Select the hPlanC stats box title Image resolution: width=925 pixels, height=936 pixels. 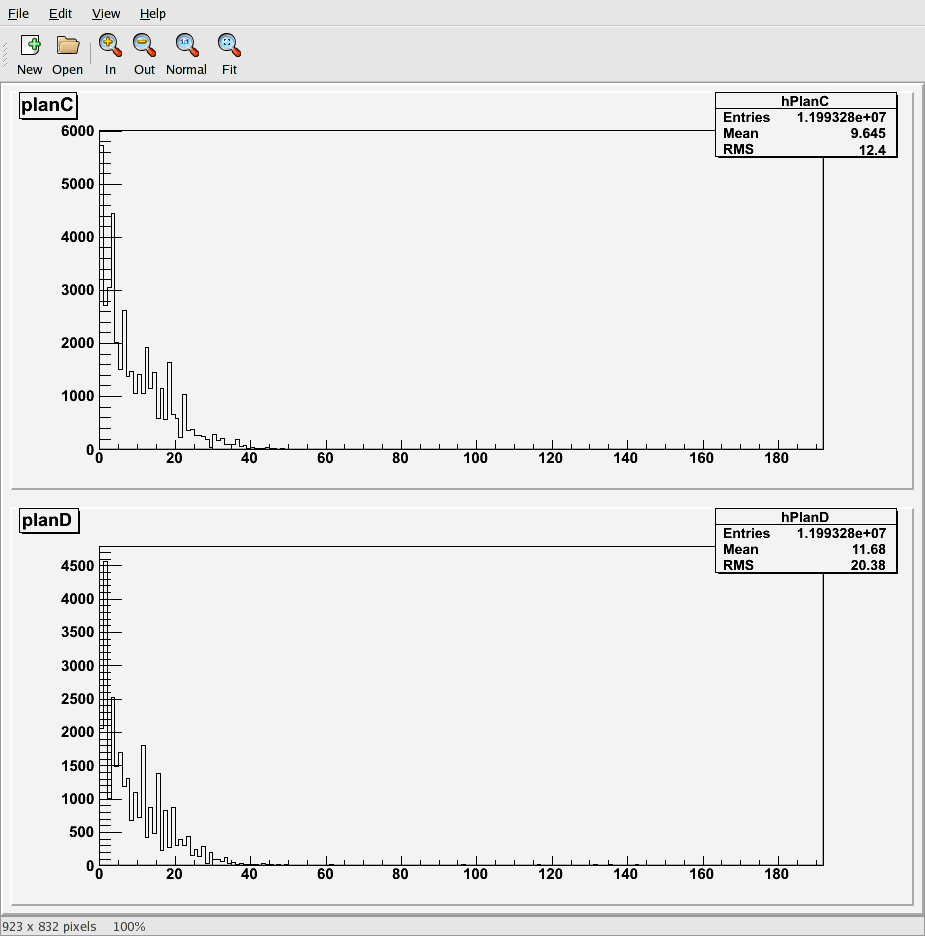click(804, 101)
